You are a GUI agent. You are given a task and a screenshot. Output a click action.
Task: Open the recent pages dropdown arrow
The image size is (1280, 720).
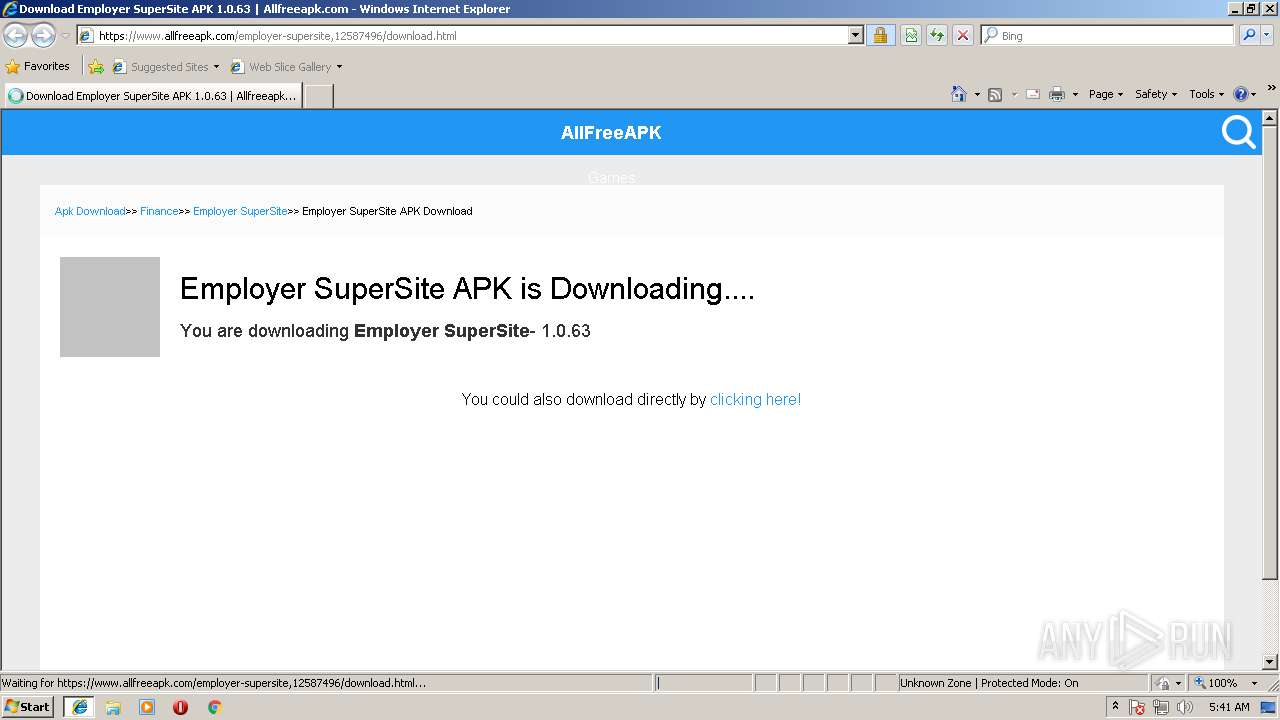(x=66, y=36)
